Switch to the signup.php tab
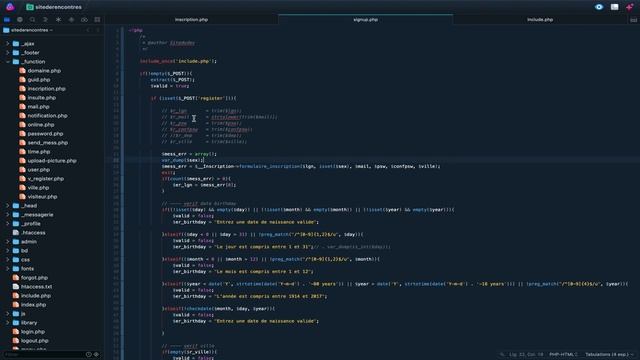The image size is (640, 360). click(x=365, y=20)
